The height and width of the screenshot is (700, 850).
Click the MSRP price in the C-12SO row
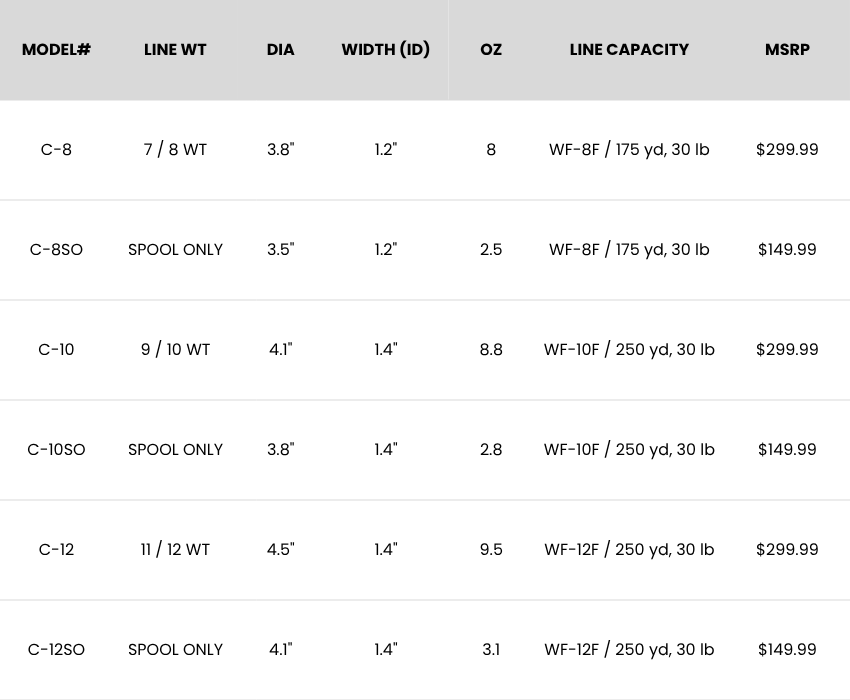[x=787, y=649]
